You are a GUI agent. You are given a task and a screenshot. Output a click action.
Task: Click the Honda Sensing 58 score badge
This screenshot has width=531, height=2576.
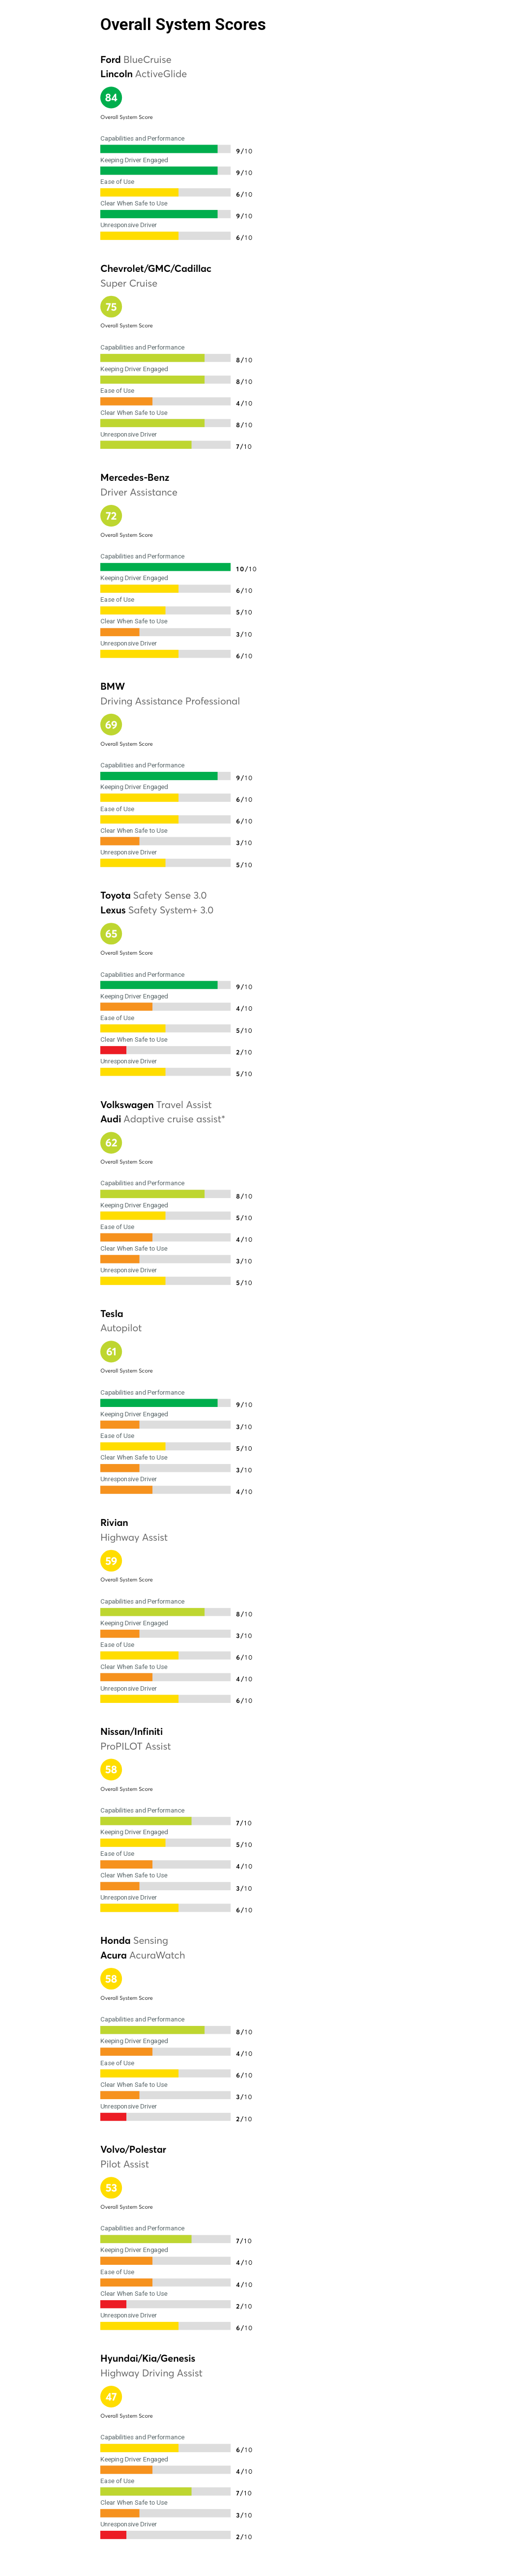point(111,1979)
